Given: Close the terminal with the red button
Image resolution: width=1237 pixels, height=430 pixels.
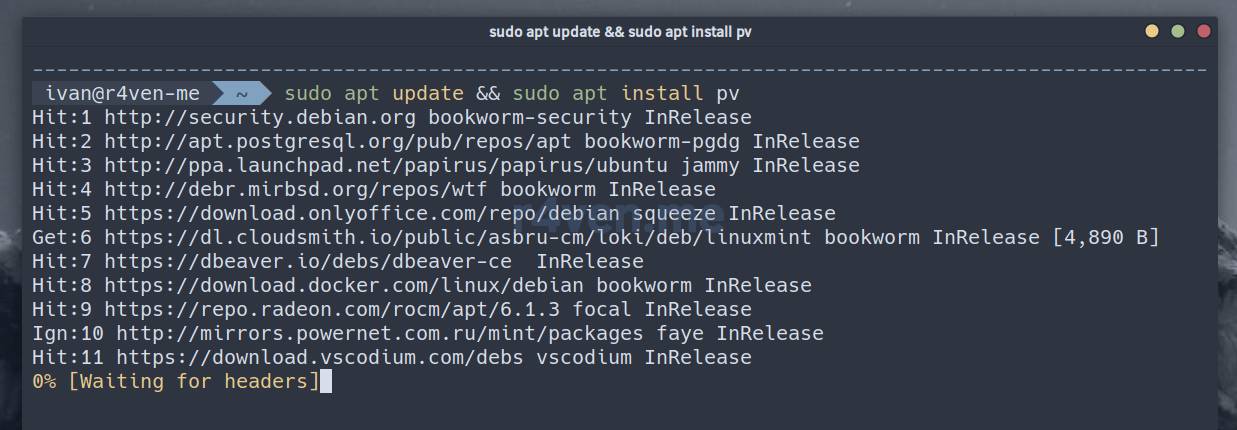Looking at the screenshot, I should 1204,31.
